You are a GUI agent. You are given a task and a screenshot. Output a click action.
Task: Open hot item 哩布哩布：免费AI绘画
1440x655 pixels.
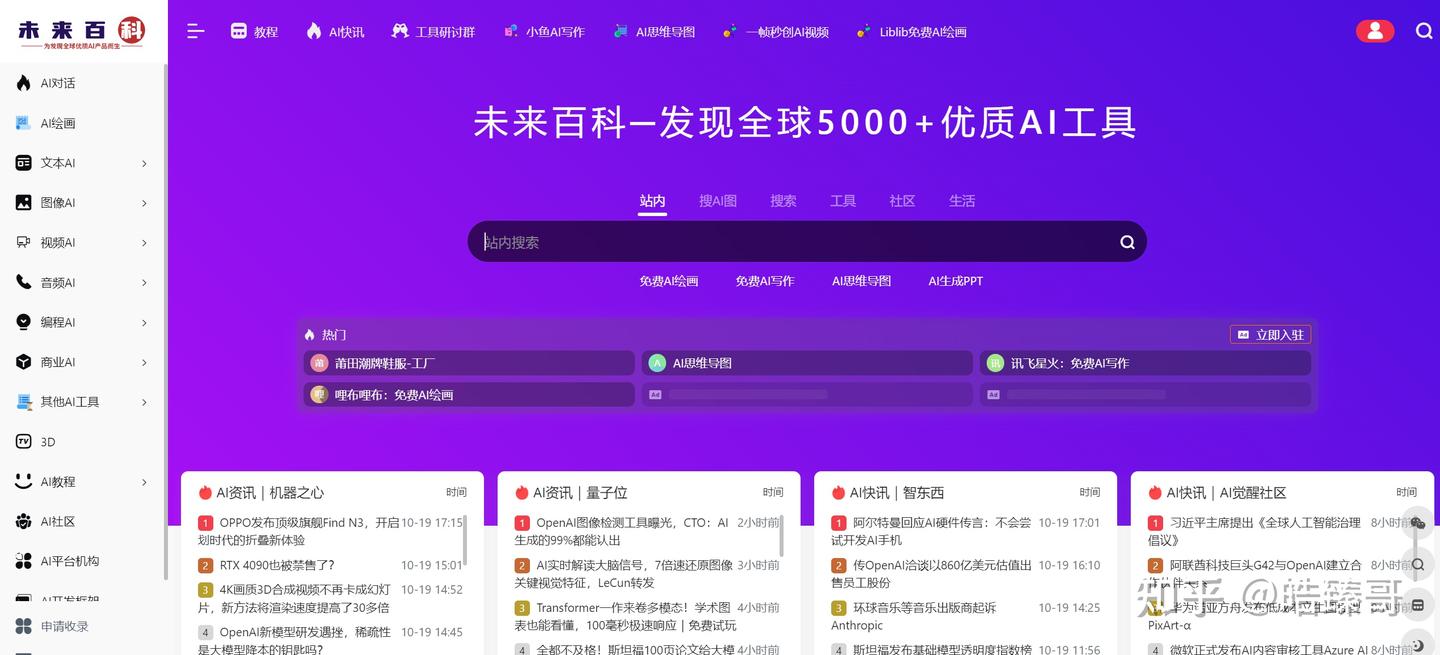[x=469, y=395]
